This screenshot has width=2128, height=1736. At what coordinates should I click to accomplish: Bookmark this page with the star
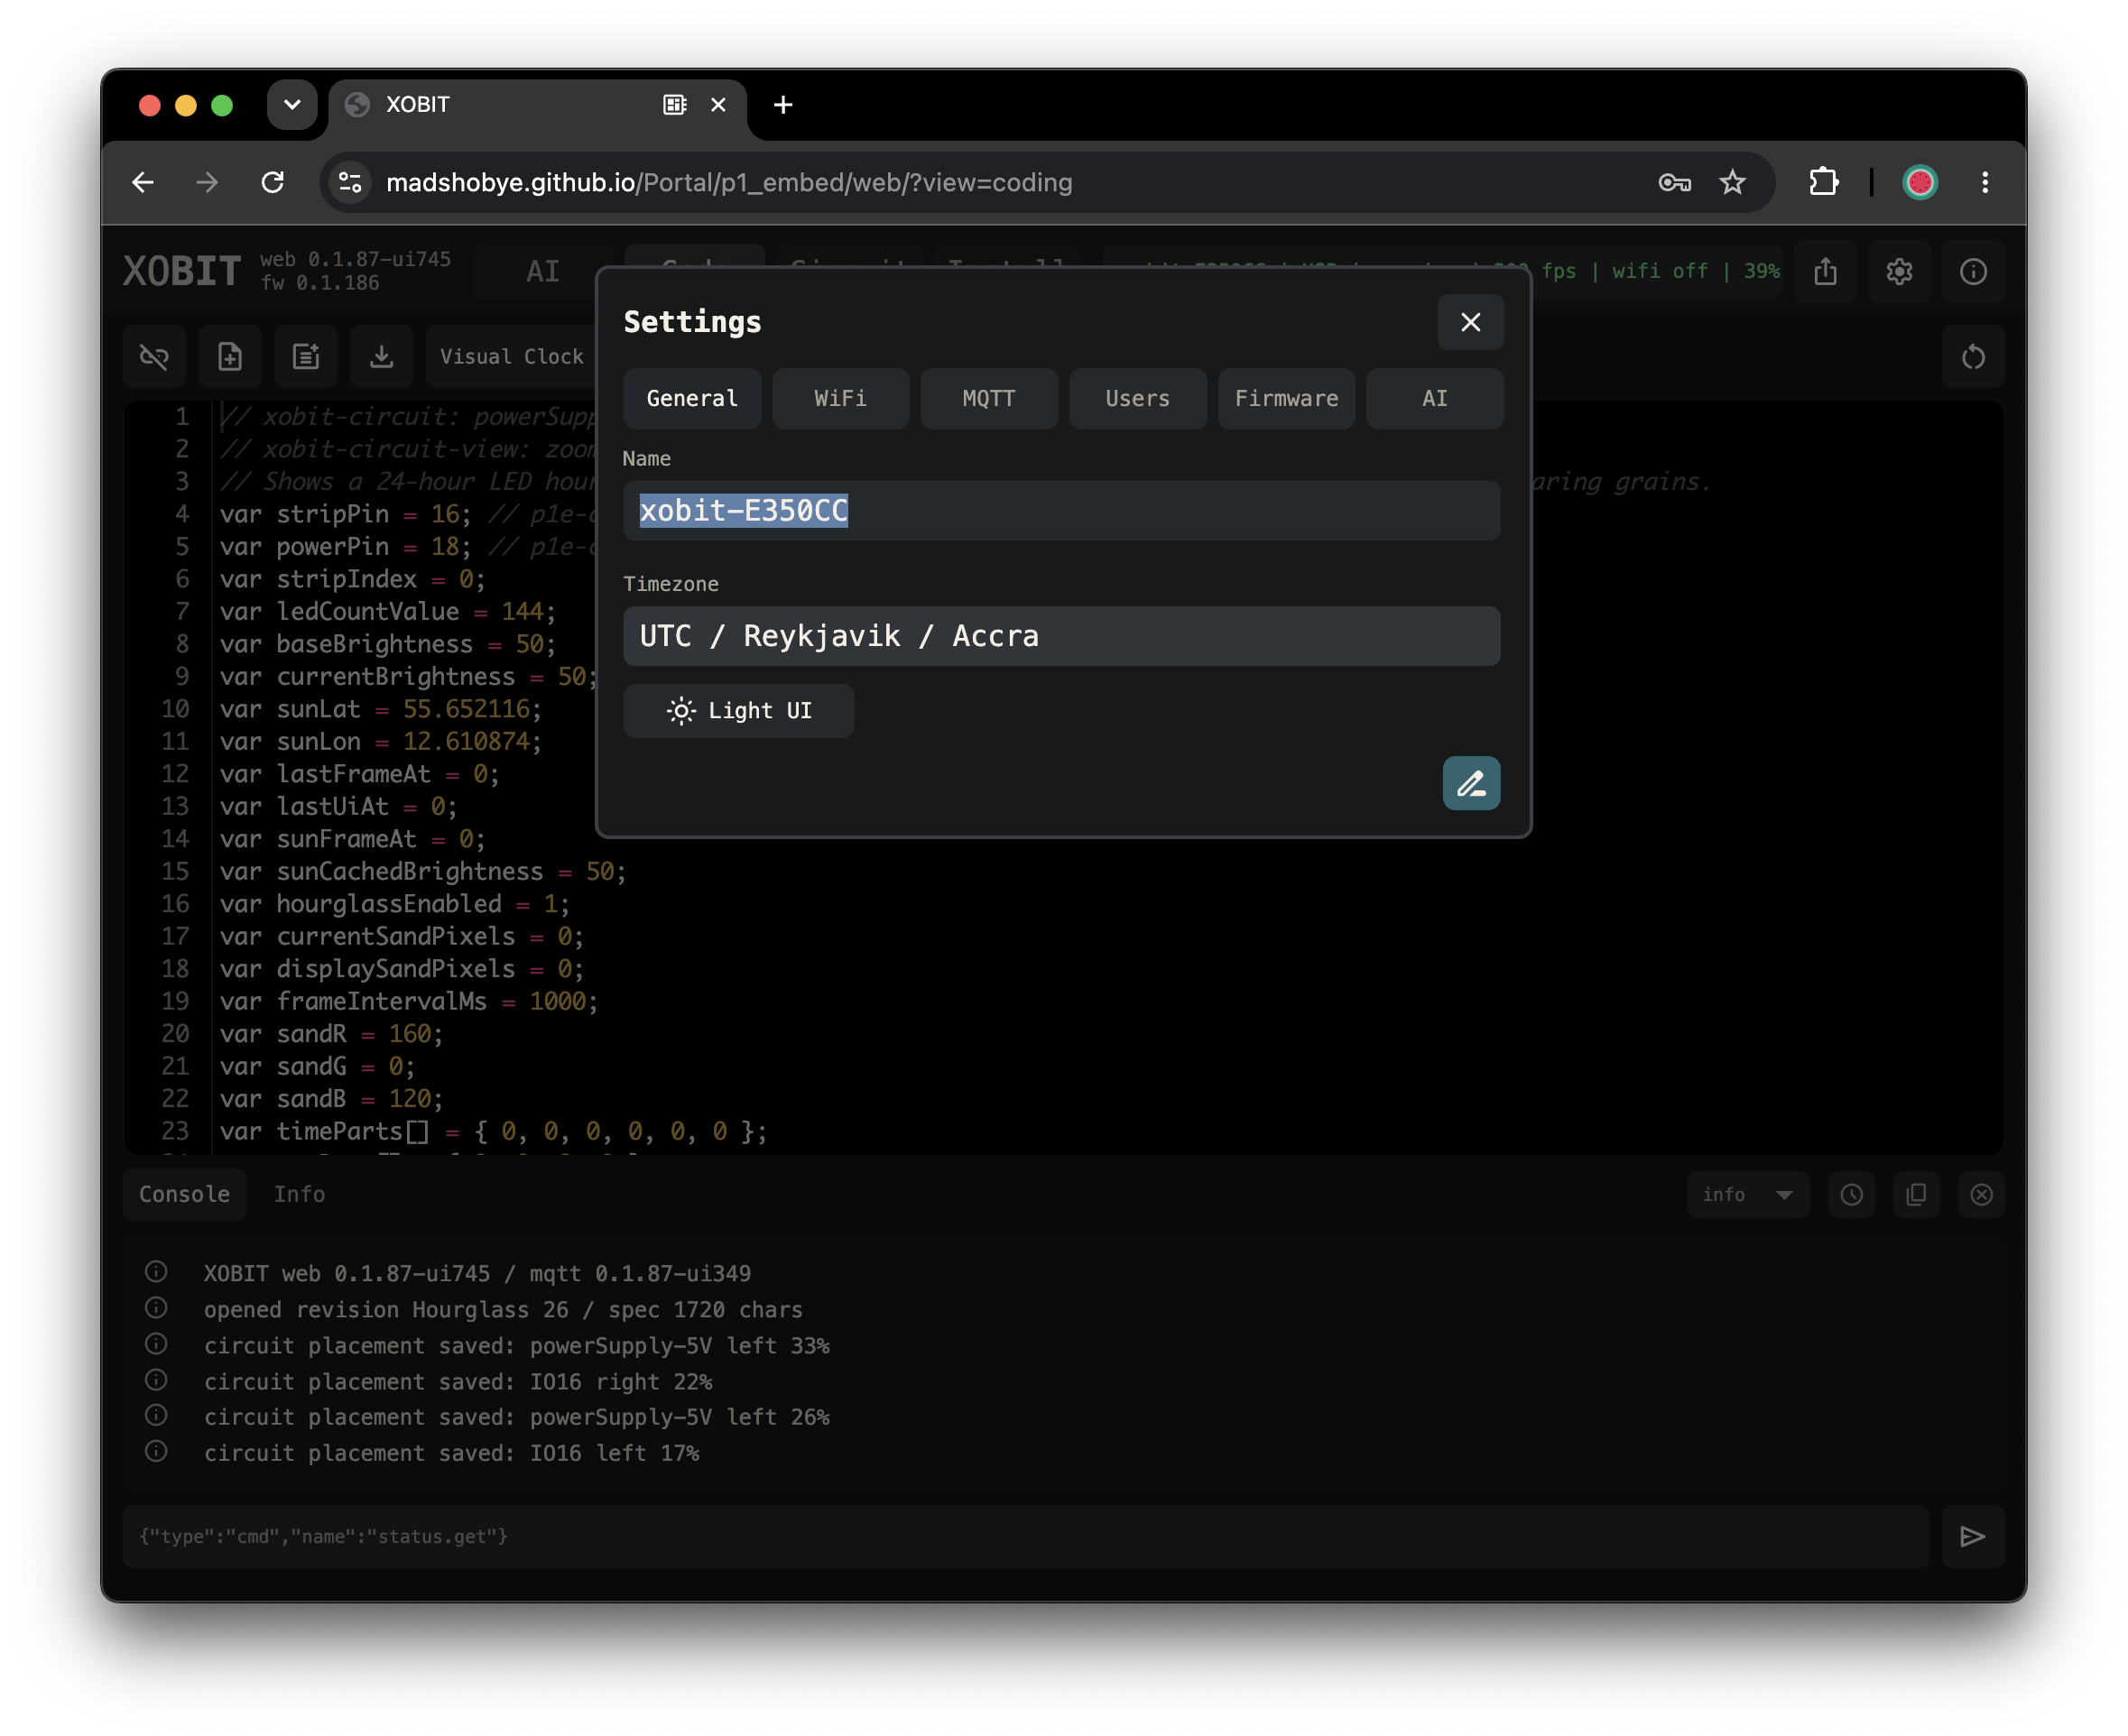coord(1732,182)
